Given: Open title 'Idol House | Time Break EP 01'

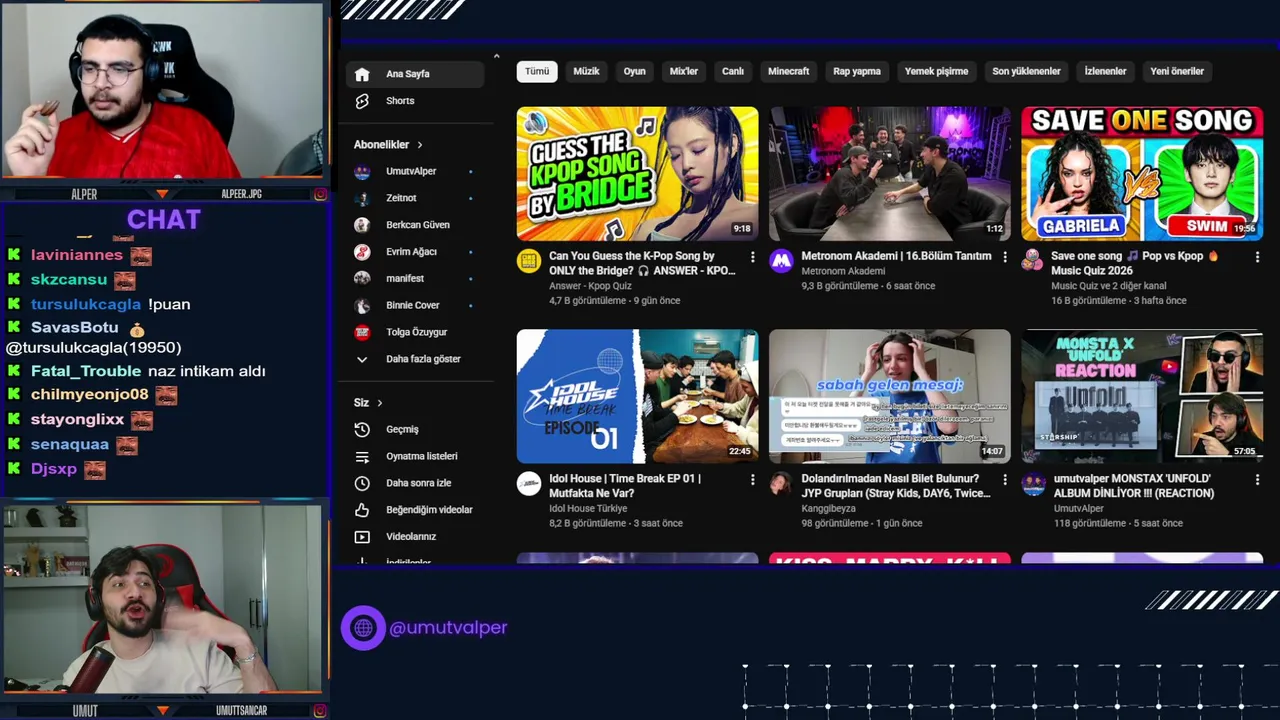Looking at the screenshot, I should pyautogui.click(x=625, y=486).
